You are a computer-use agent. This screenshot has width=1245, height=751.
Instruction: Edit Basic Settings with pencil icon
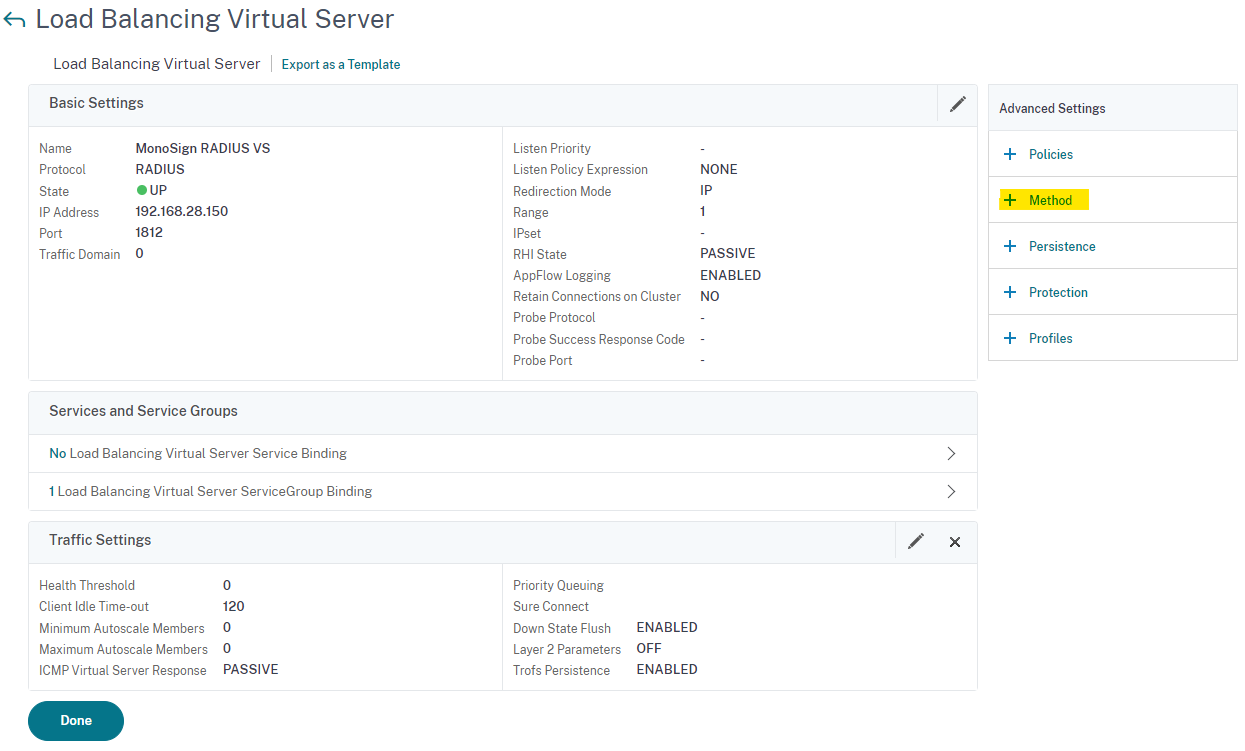pyautogui.click(x=958, y=104)
